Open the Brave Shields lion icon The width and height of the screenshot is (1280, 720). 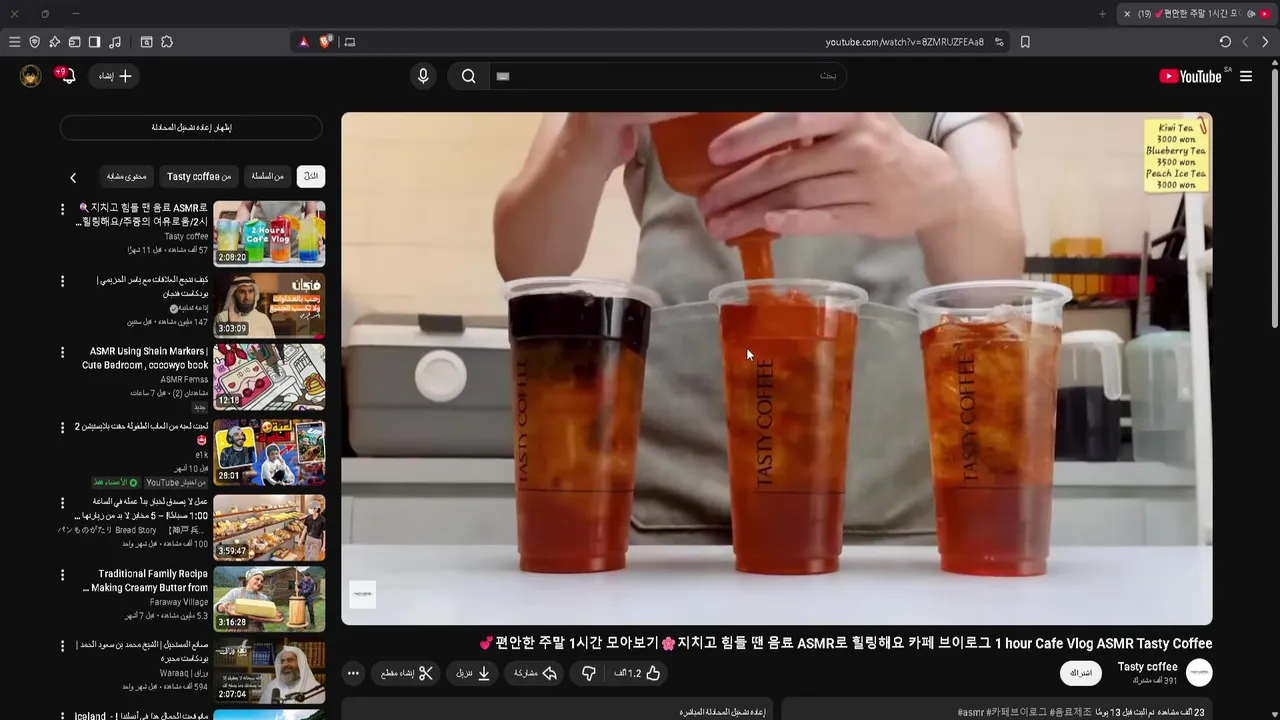[326, 42]
